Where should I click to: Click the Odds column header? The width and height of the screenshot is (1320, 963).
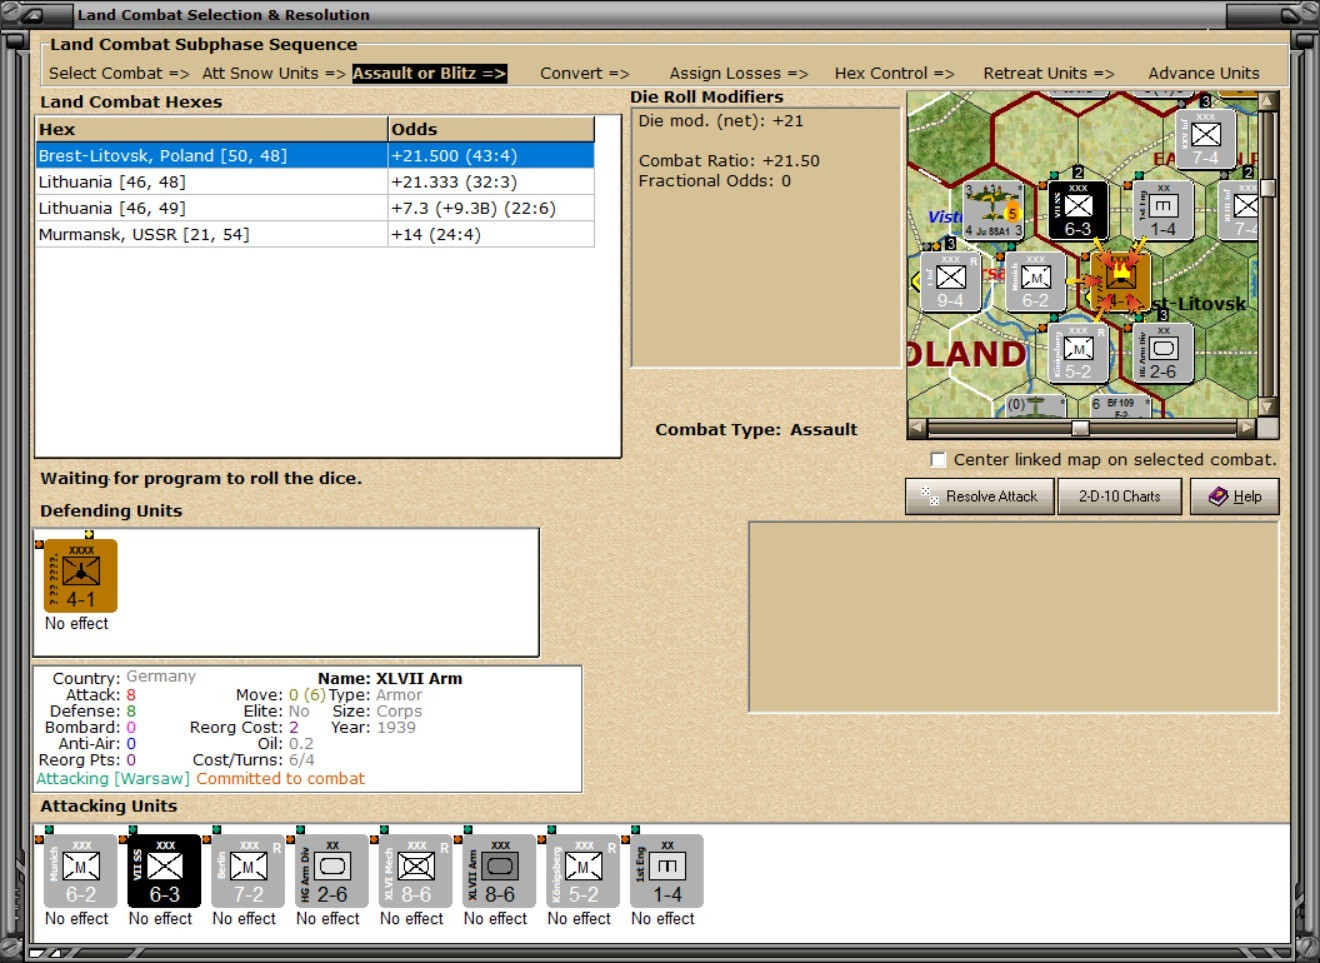pyautogui.click(x=491, y=129)
